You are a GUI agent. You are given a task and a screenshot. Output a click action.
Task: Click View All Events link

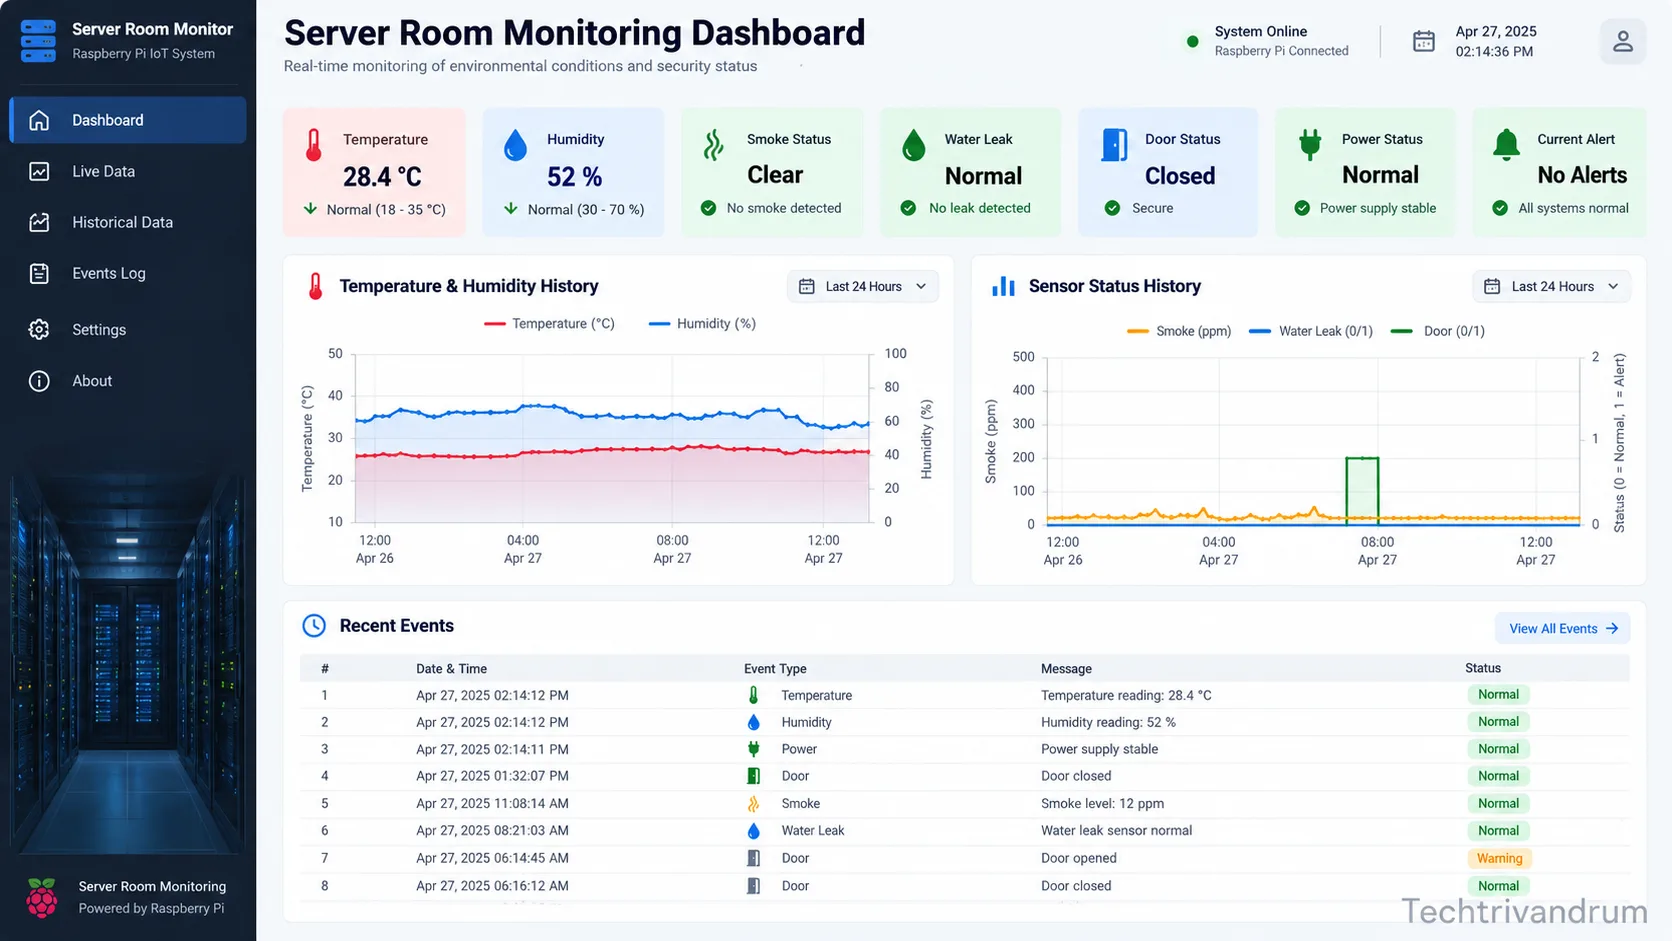coord(1563,628)
